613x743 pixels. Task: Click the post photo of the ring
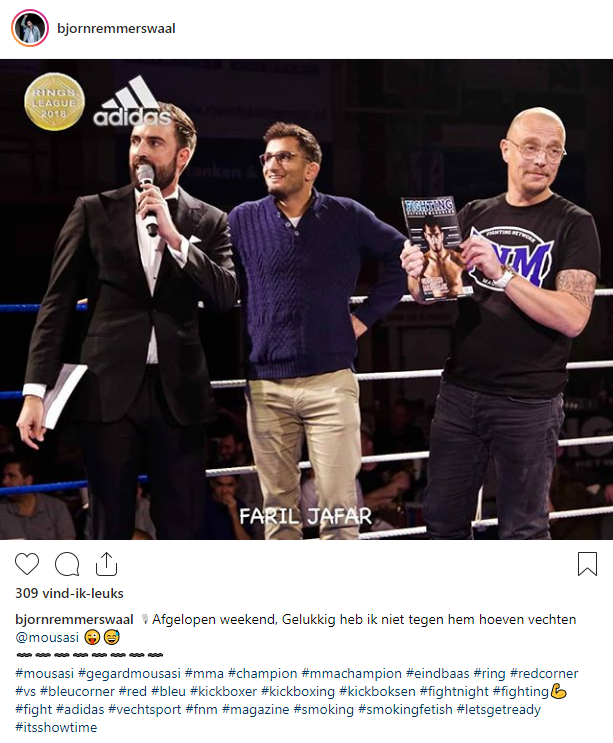pyautogui.click(x=306, y=299)
